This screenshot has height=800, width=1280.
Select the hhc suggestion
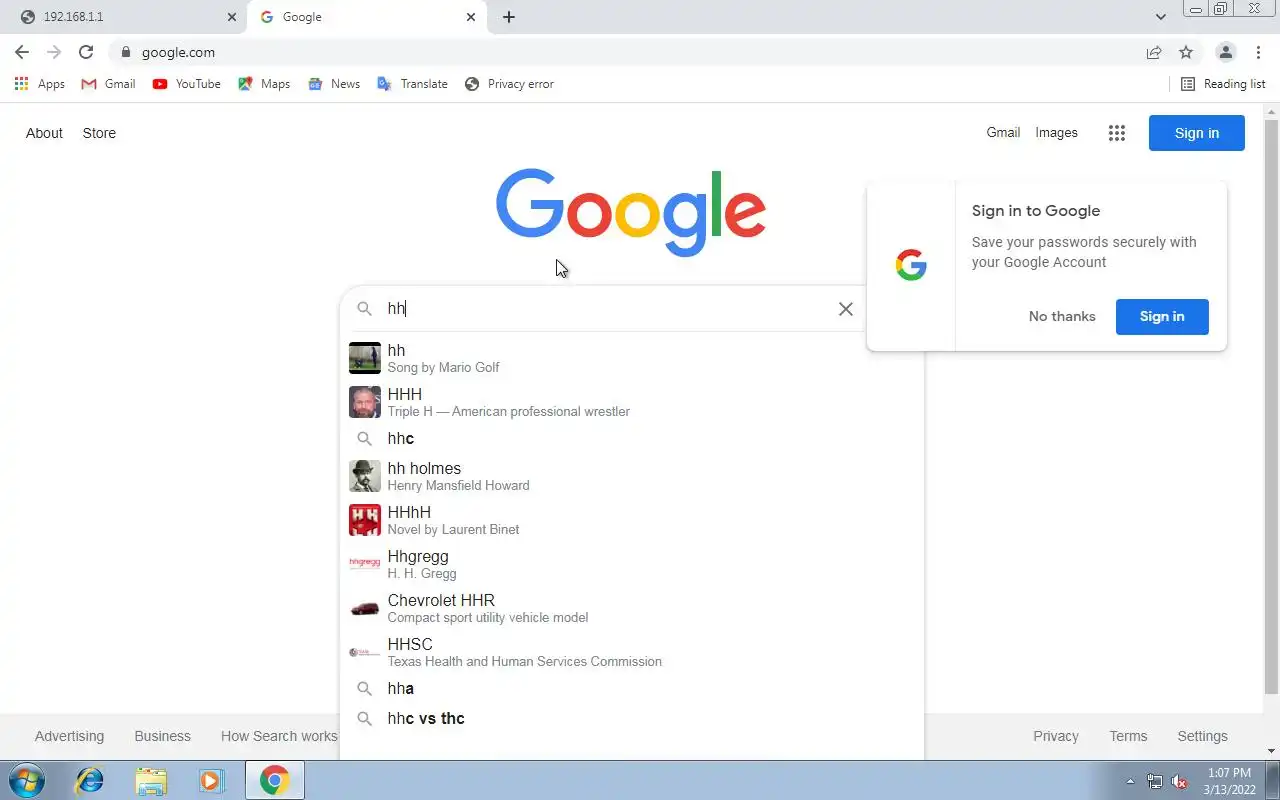tap(632, 438)
